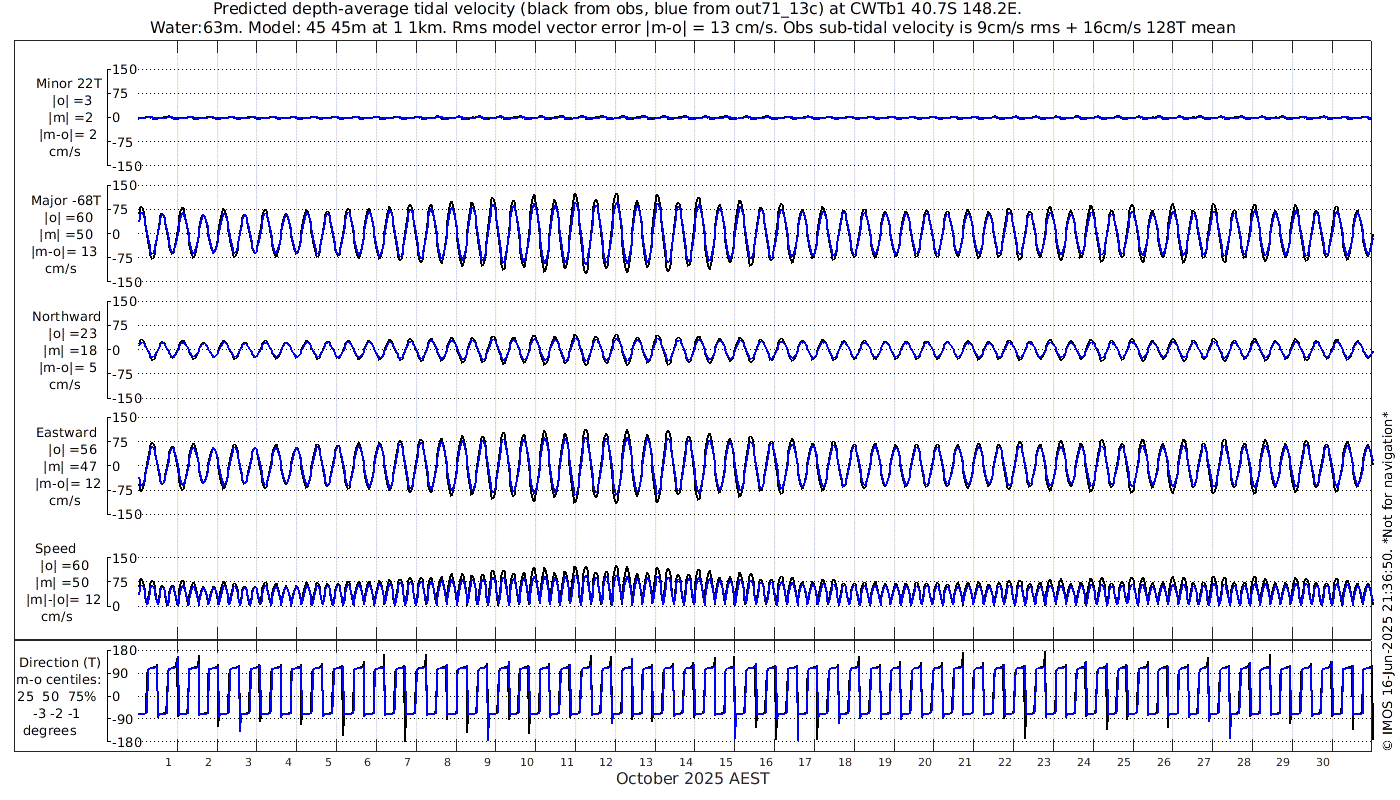Click the 'Major -68T' panel label
The width and height of the screenshot is (1400, 800).
pyautogui.click(x=66, y=200)
